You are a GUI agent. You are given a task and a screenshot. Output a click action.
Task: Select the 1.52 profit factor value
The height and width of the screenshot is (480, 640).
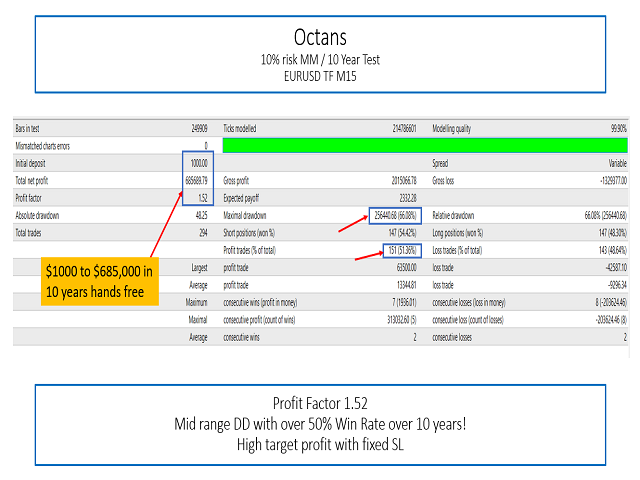coord(203,198)
